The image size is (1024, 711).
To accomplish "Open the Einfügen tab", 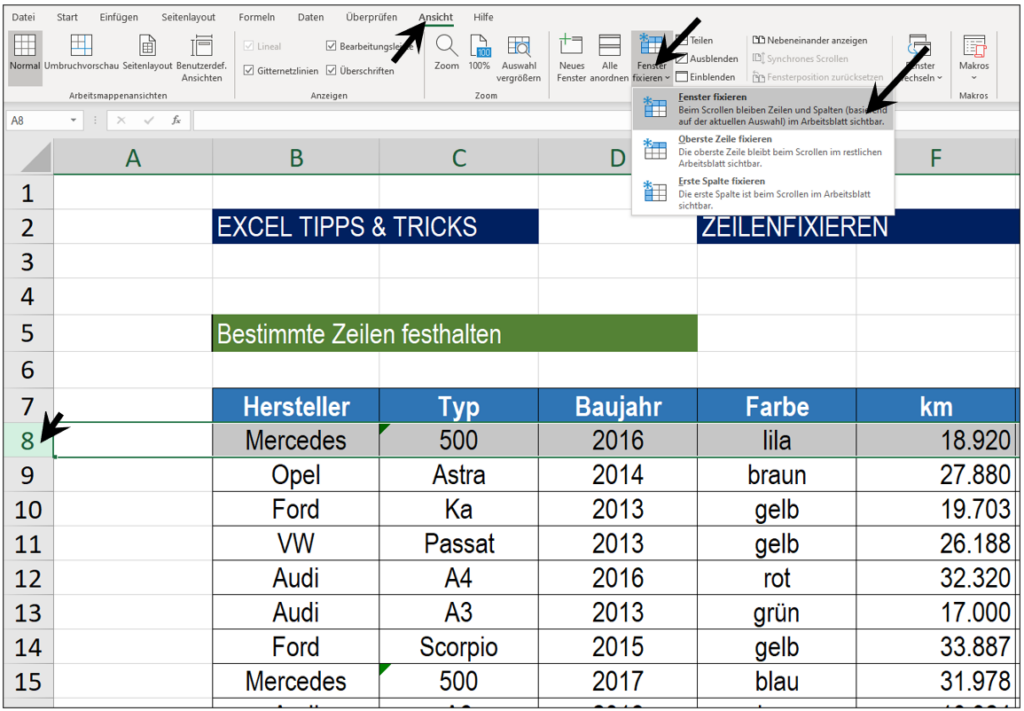I will 119,18.
